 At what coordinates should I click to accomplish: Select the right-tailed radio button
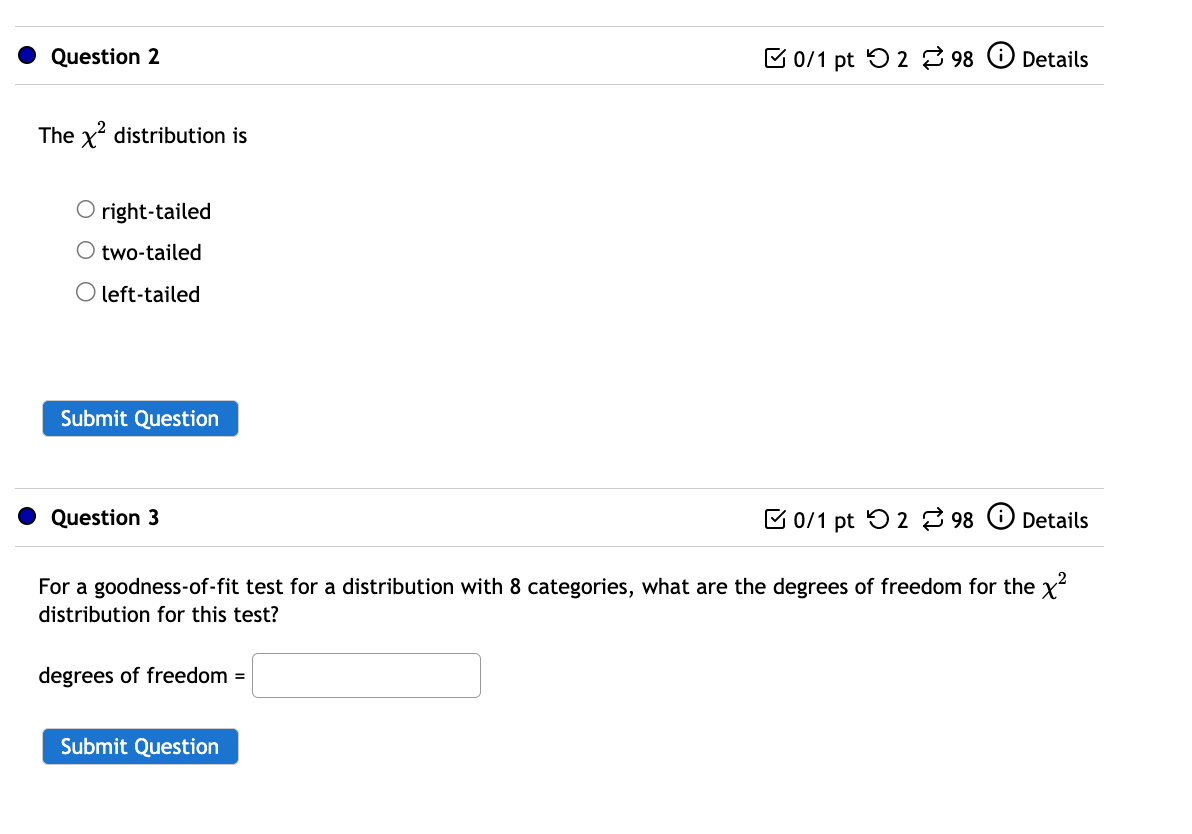coord(85,208)
